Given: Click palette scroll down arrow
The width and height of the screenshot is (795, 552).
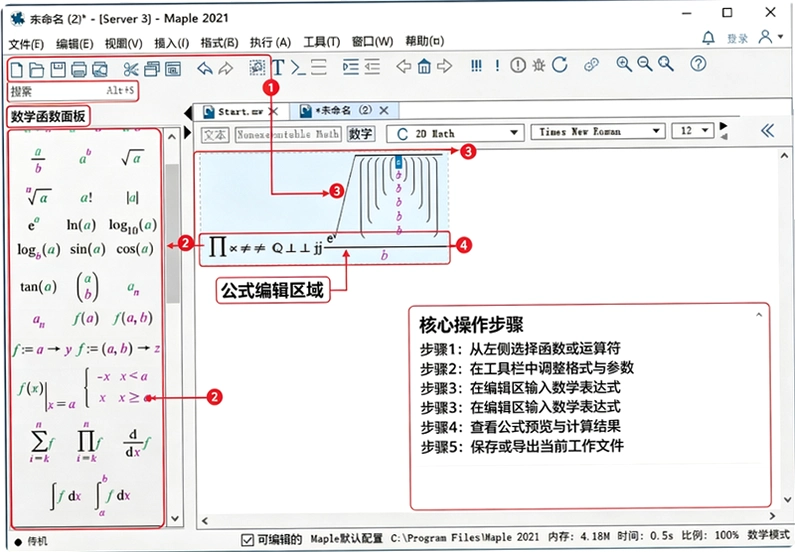Looking at the screenshot, I should pos(174,519).
